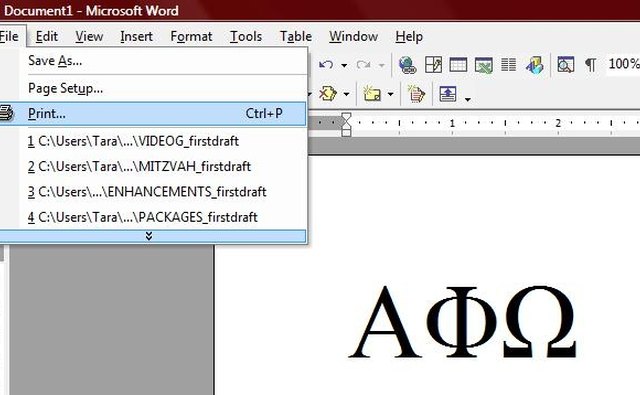This screenshot has height=395, width=640.
Task: Expand the File menu with double chevron
Action: (x=153, y=236)
